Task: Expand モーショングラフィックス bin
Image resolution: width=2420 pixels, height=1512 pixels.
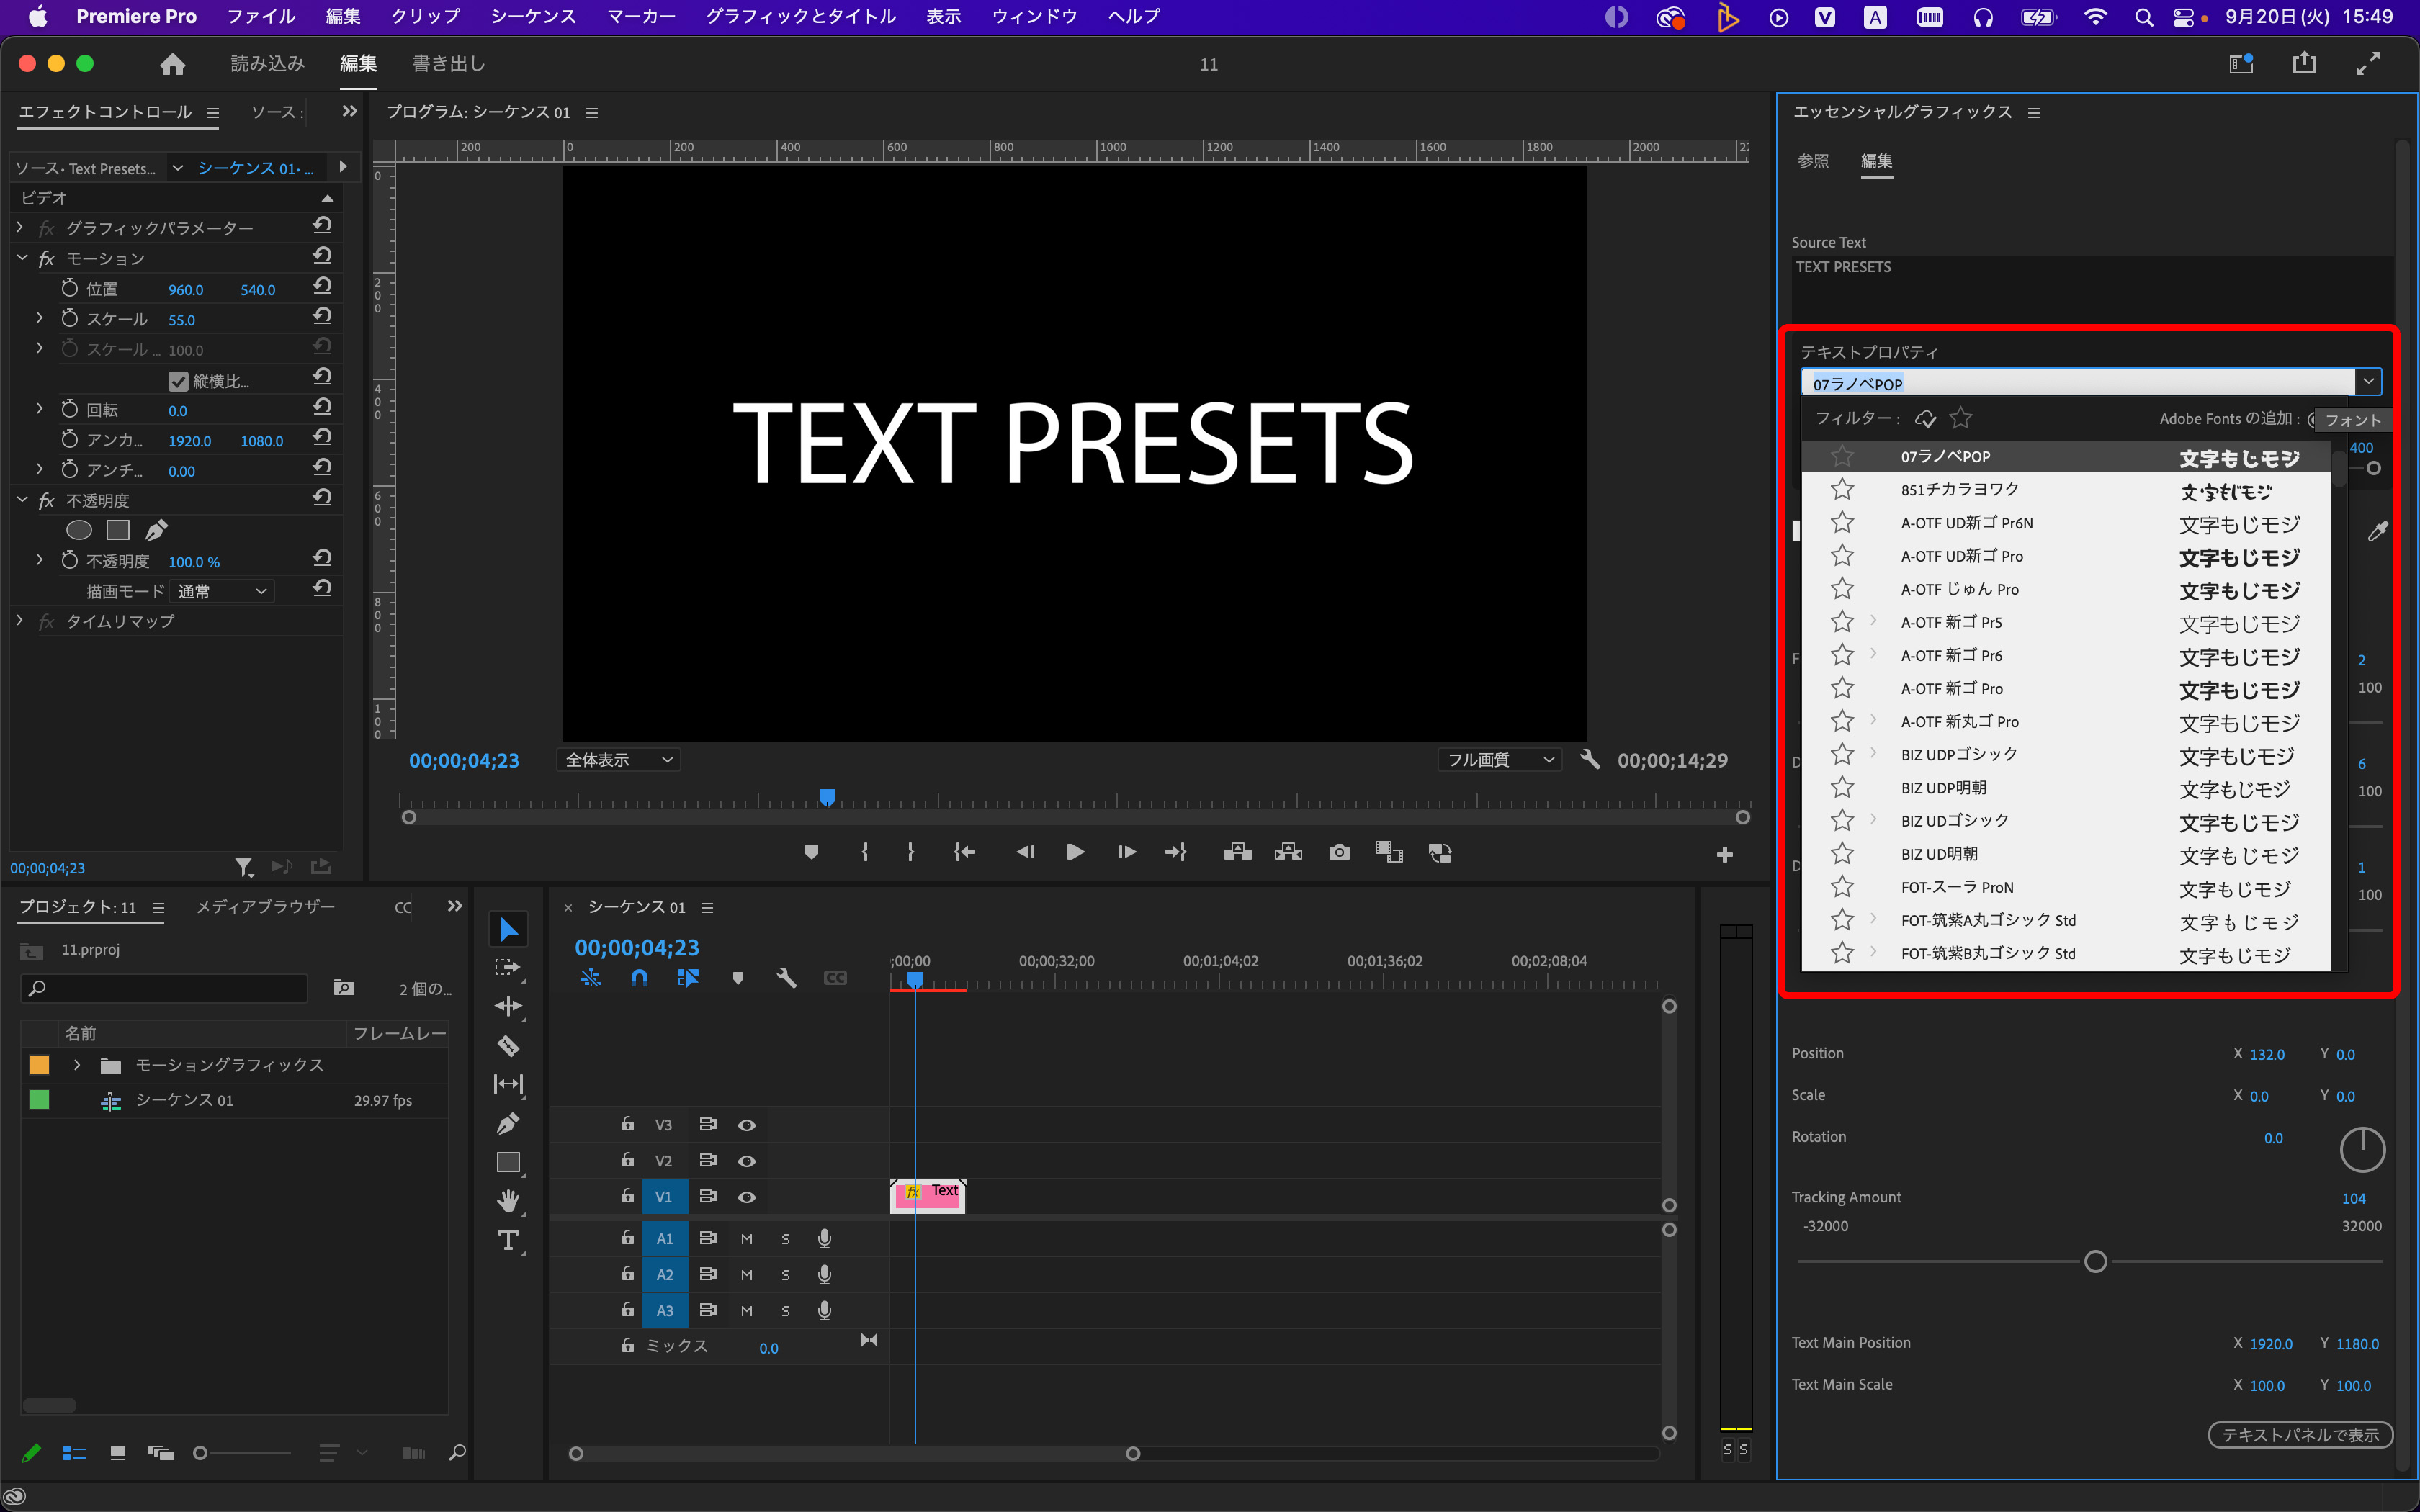Action: (x=77, y=1065)
